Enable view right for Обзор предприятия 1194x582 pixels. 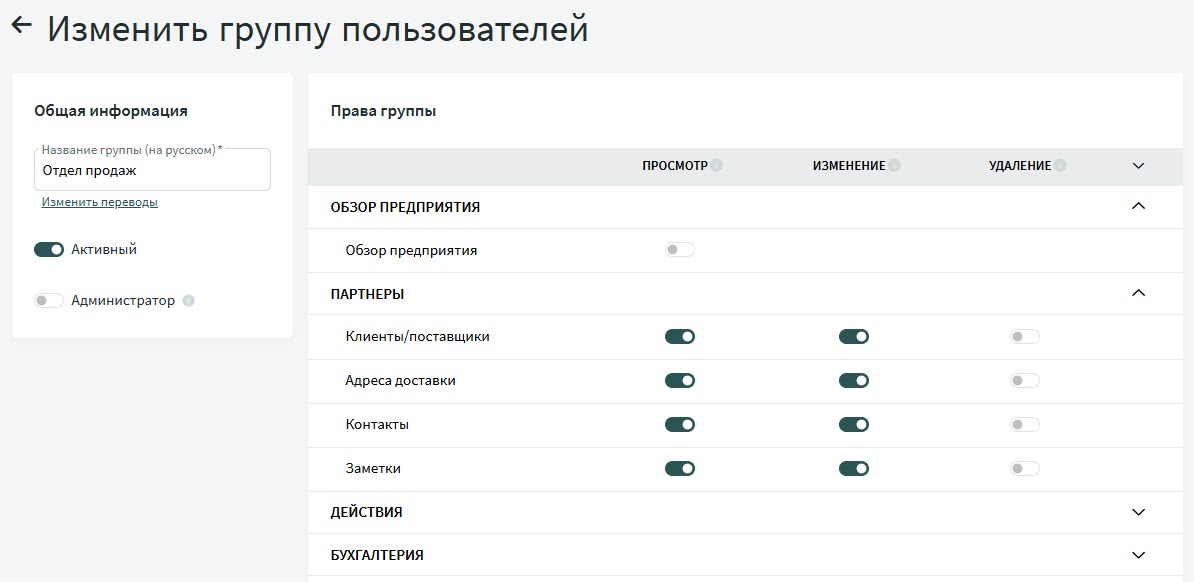(x=679, y=250)
